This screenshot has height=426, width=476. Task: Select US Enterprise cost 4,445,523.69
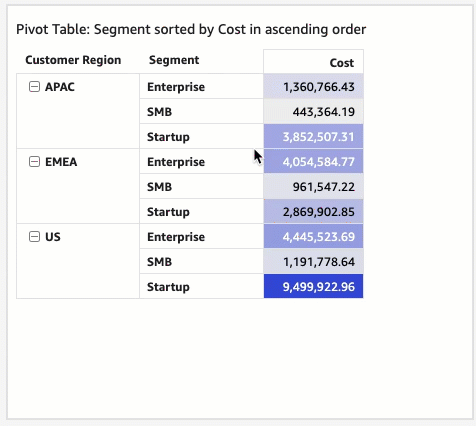[313, 237]
